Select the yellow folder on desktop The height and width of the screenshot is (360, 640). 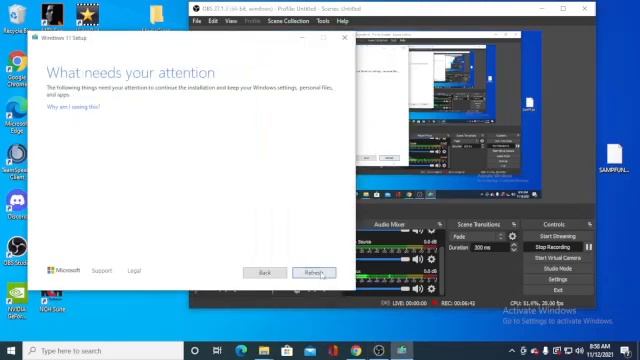[157, 16]
